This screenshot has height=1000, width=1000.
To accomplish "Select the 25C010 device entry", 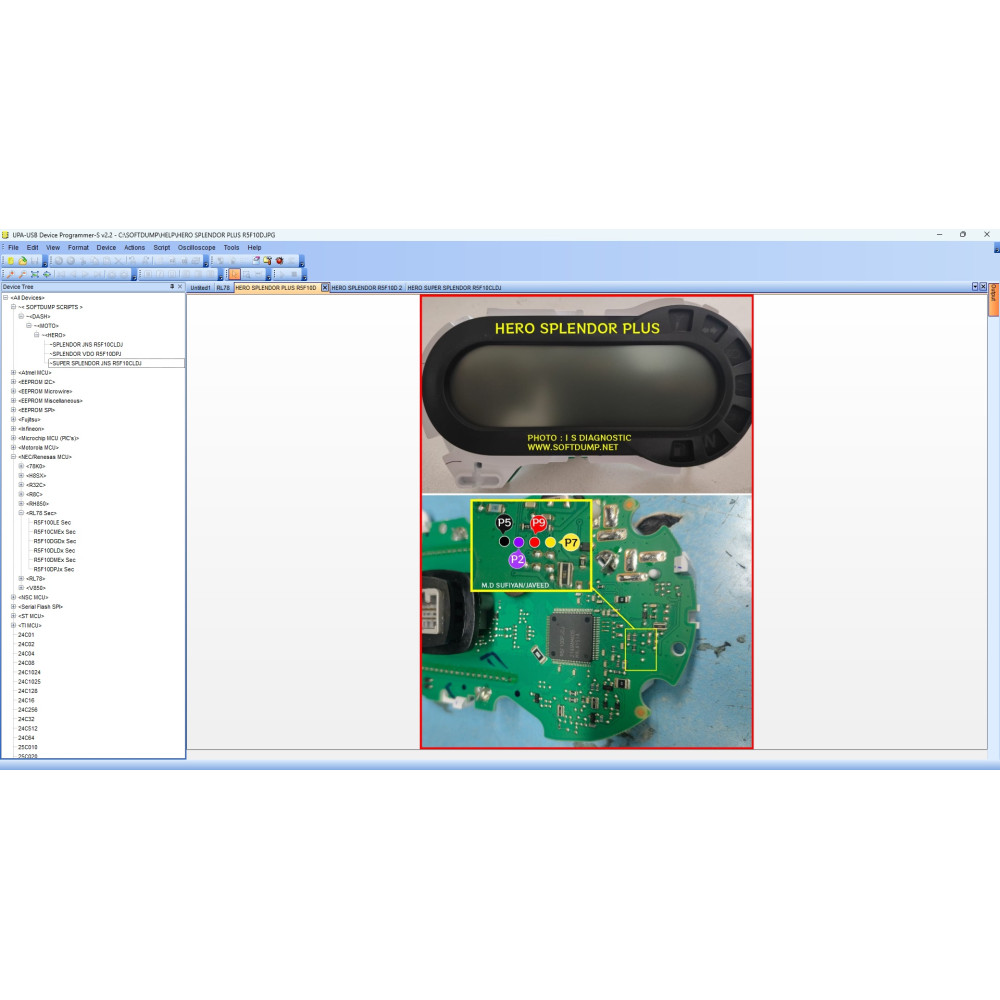I will tap(28, 747).
